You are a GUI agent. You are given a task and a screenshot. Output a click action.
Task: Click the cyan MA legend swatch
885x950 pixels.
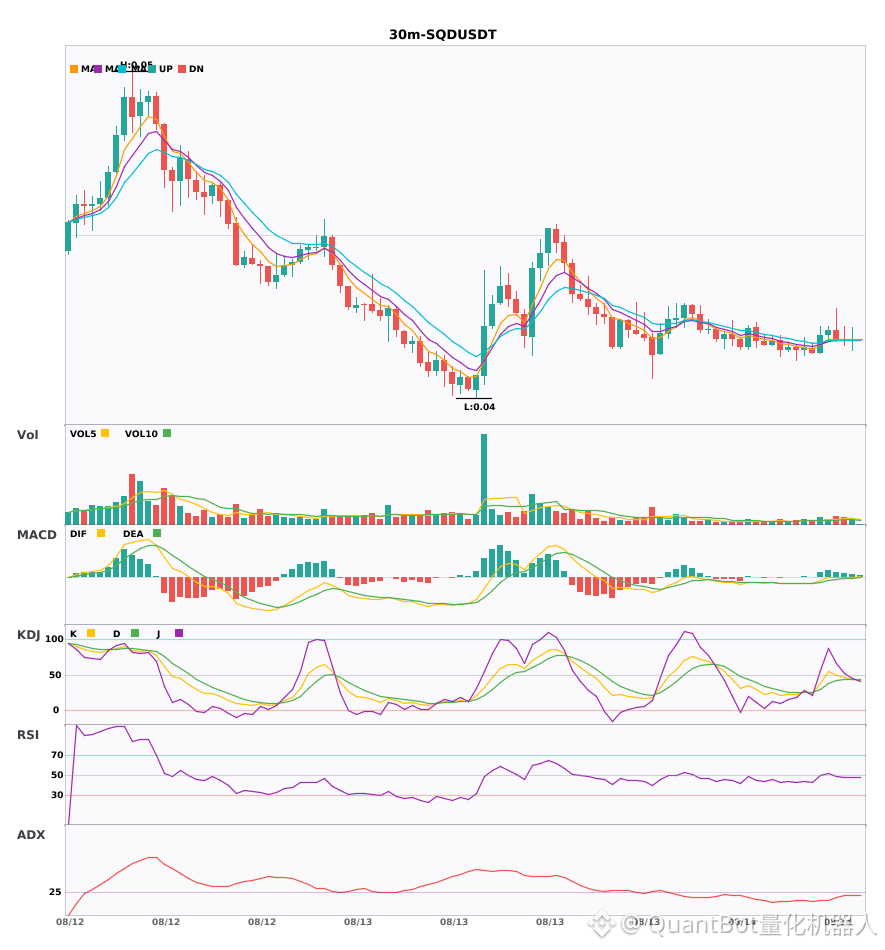click(122, 69)
